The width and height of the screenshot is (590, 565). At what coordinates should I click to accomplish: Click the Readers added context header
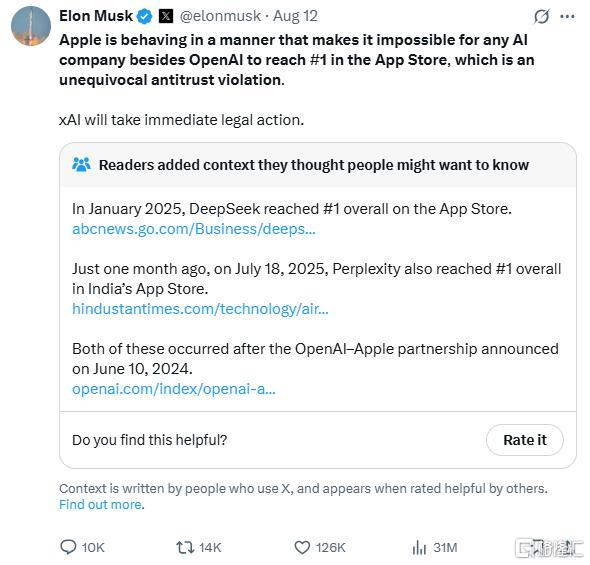click(x=314, y=165)
